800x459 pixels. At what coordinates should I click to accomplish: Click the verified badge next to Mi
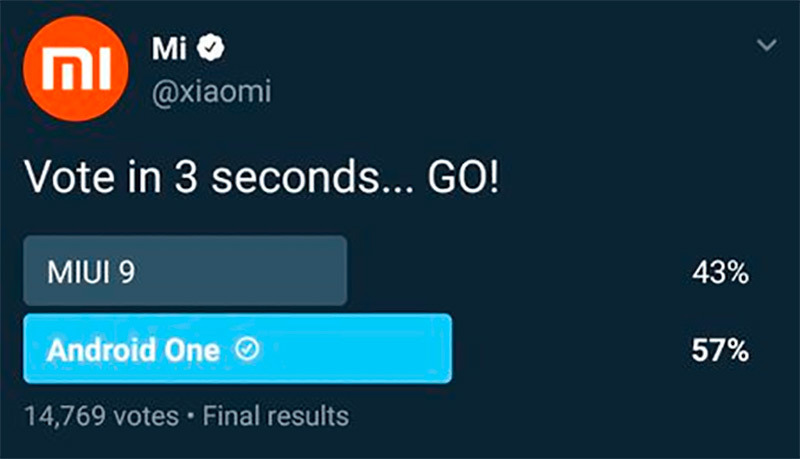(x=215, y=47)
